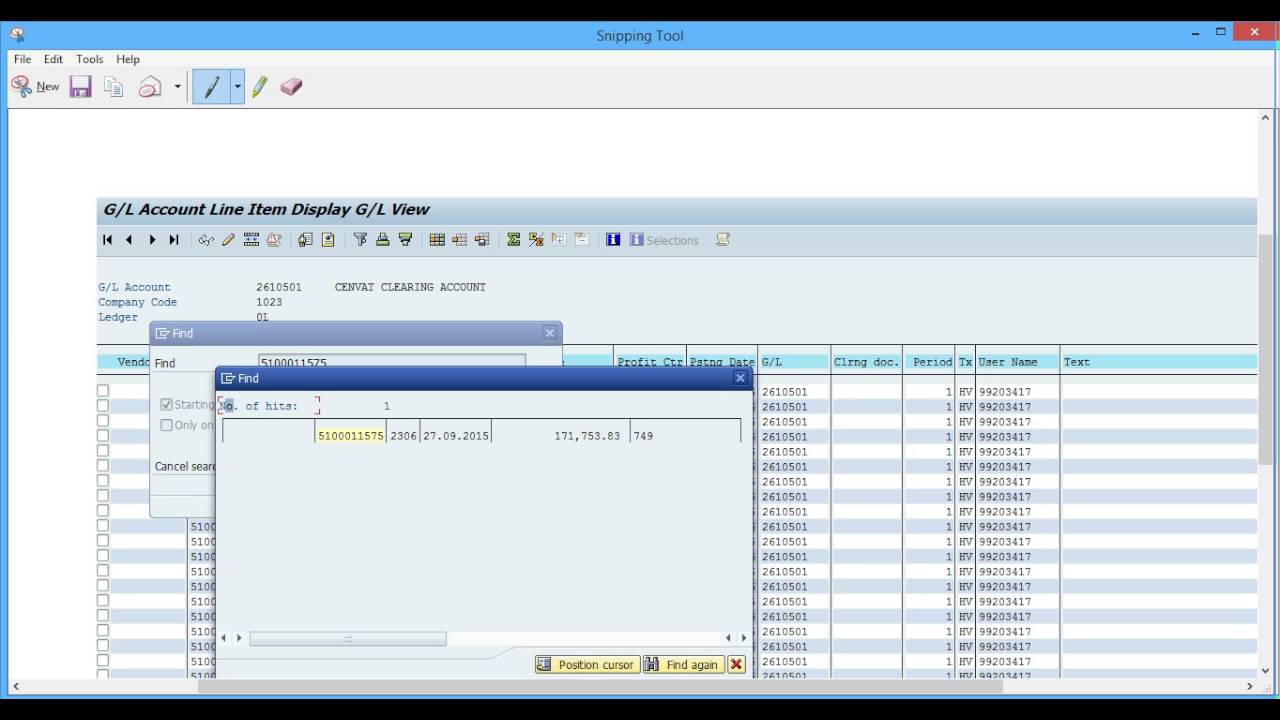The image size is (1280, 720).
Task: Click Company Code value 1023
Action: click(269, 302)
